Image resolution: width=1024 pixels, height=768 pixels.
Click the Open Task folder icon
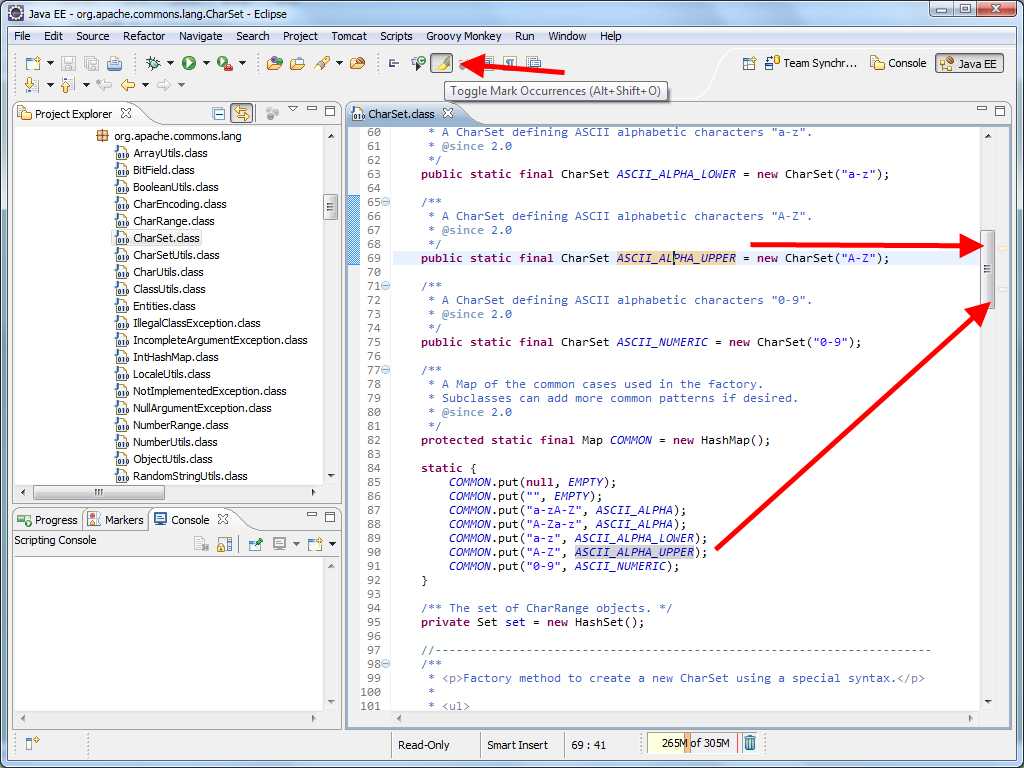297,63
